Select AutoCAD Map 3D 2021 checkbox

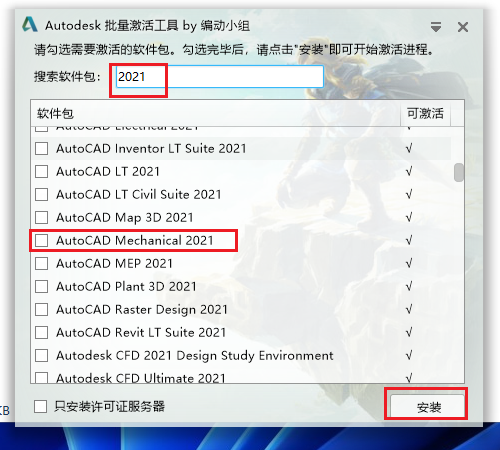tap(41, 217)
